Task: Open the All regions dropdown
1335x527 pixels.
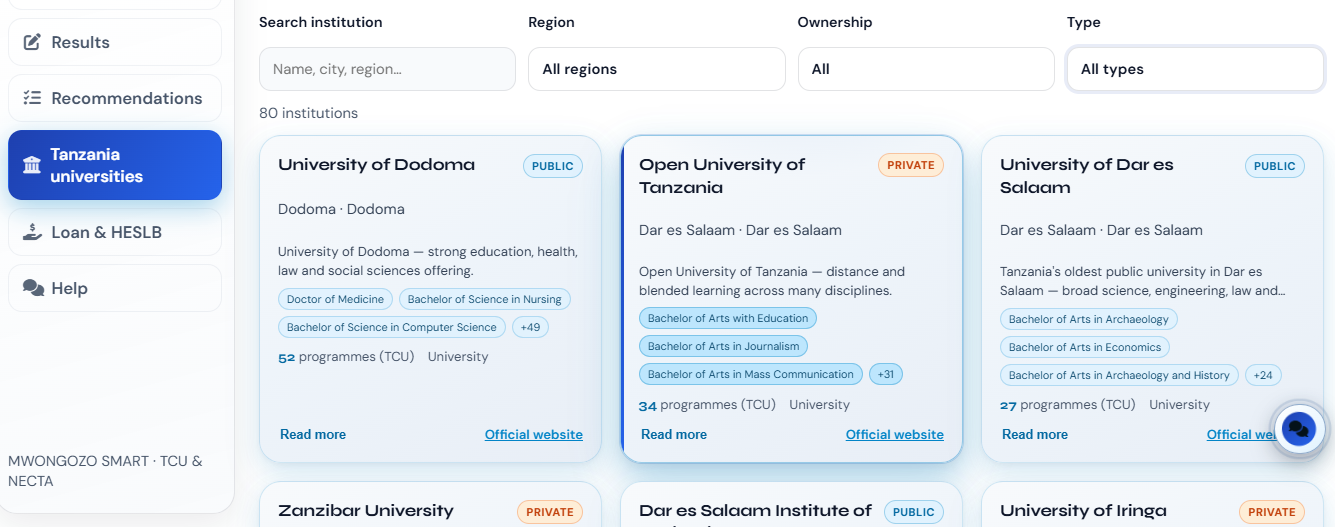Action: click(657, 69)
